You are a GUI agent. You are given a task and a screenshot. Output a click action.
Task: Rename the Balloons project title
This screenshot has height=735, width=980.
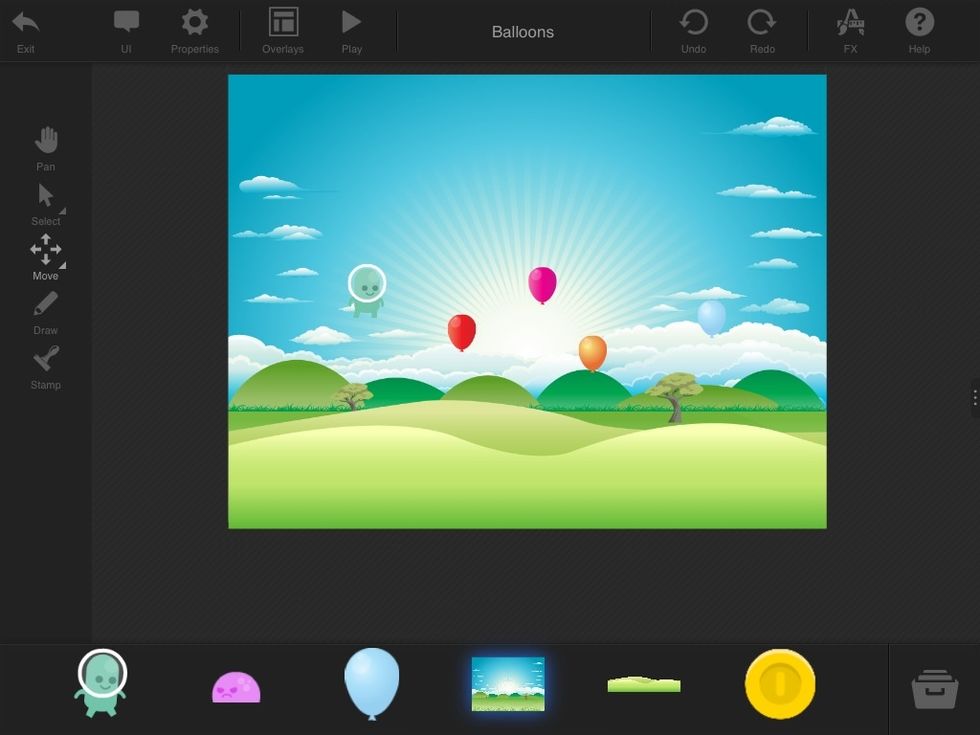(522, 31)
